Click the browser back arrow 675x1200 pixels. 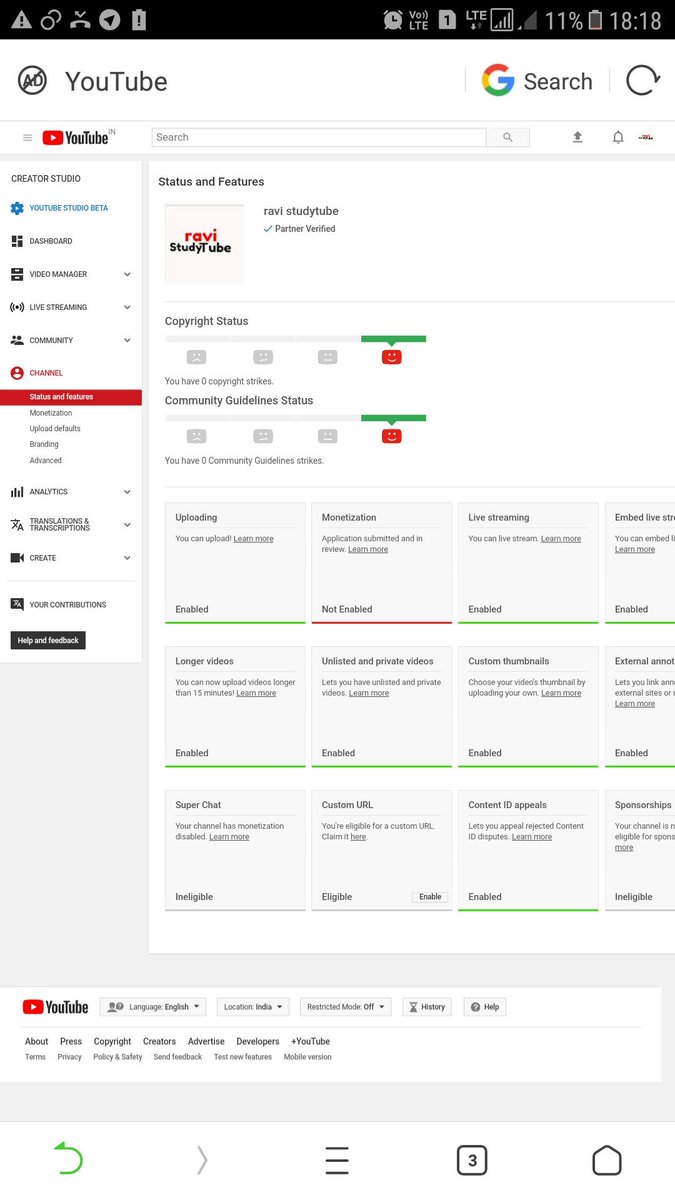tap(67, 1158)
